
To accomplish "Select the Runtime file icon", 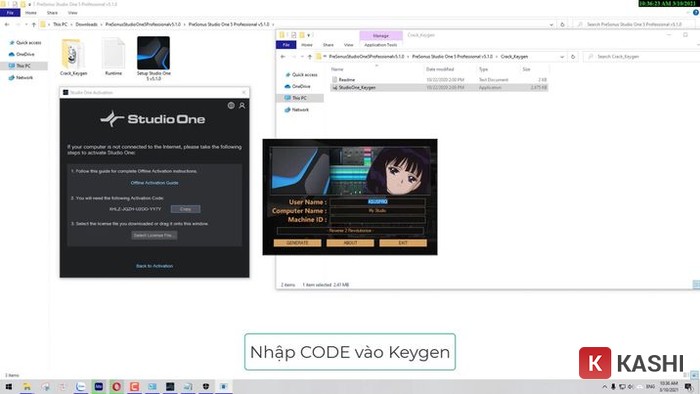I will pyautogui.click(x=113, y=57).
